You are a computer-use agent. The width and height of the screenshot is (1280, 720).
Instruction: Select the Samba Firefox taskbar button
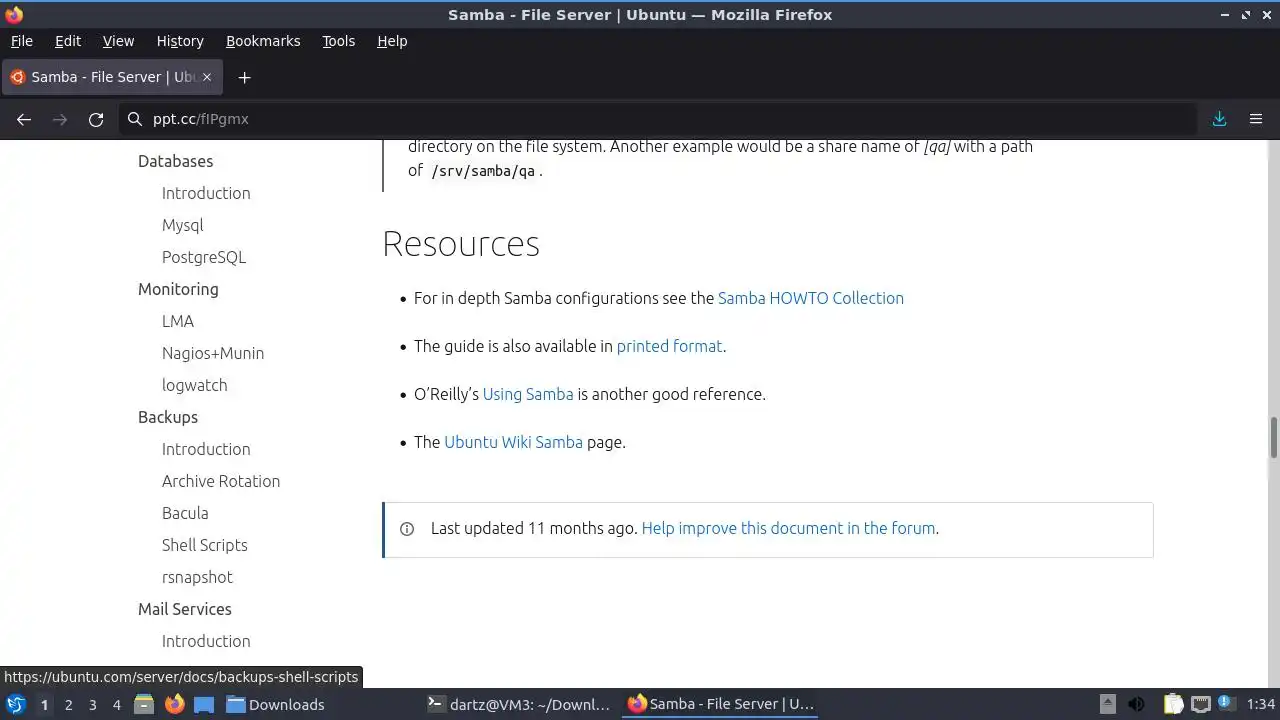coord(720,704)
